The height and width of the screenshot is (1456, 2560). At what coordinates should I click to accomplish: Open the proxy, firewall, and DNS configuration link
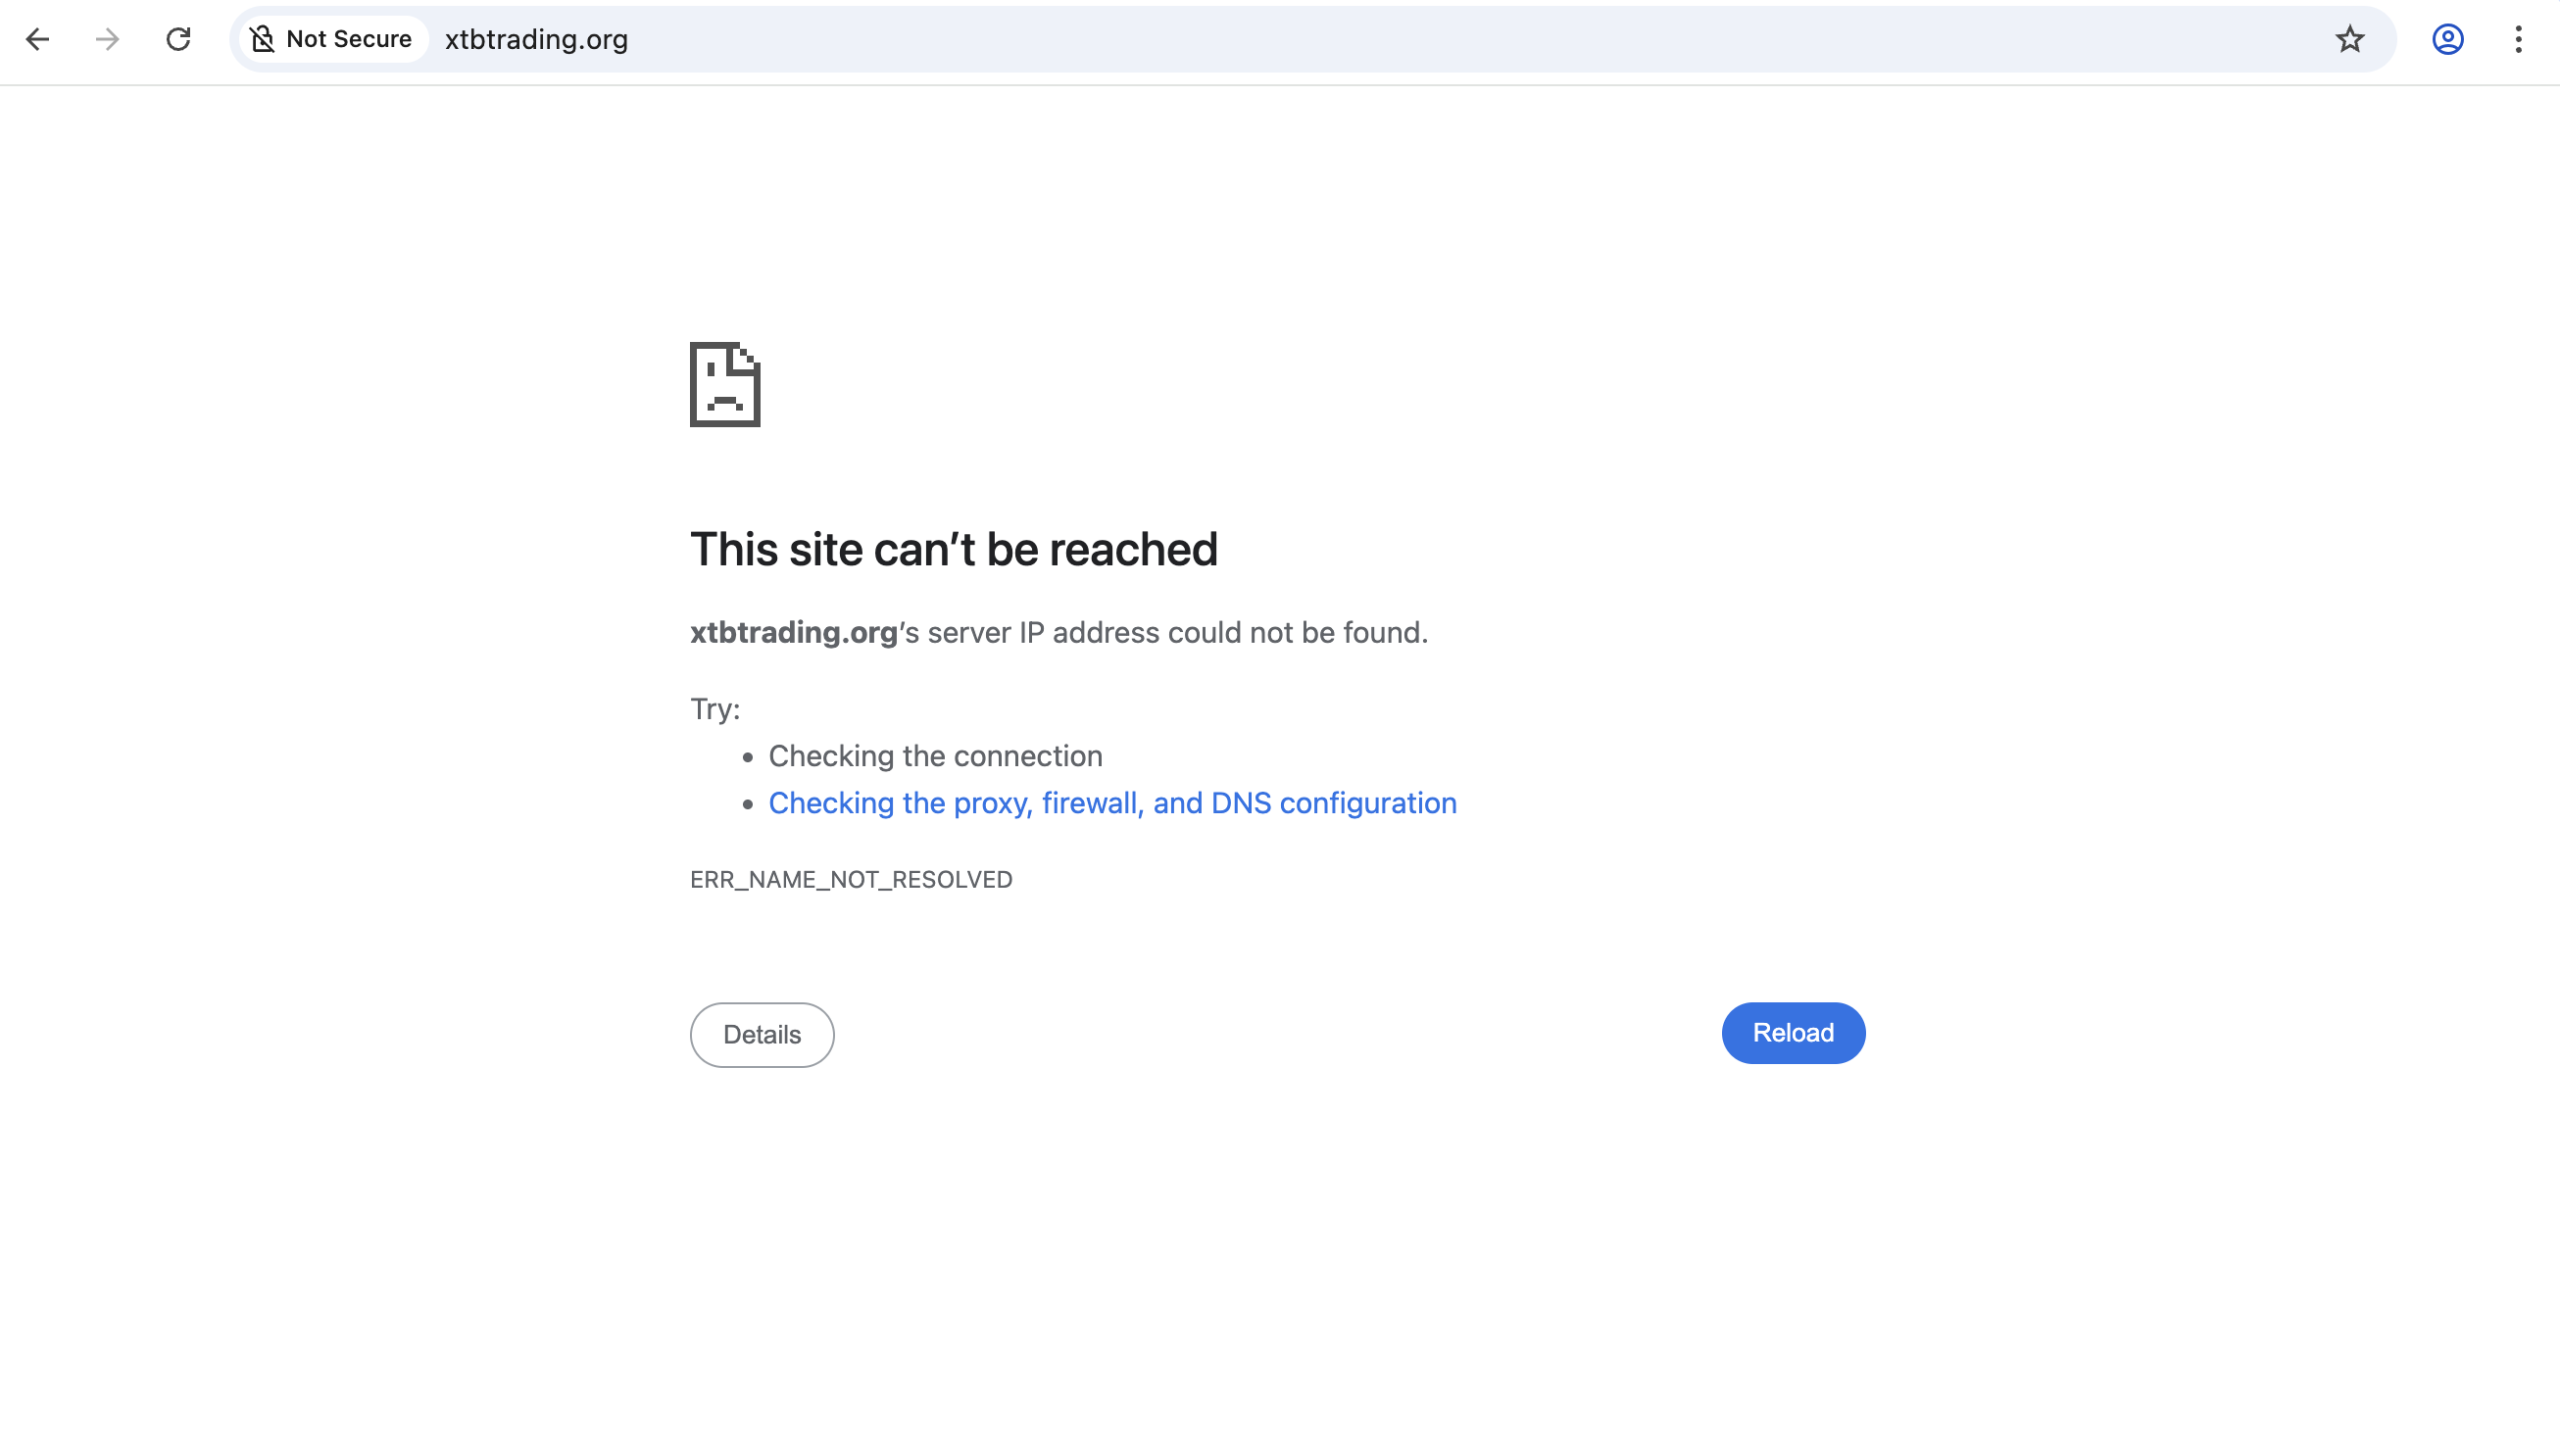1112,802
